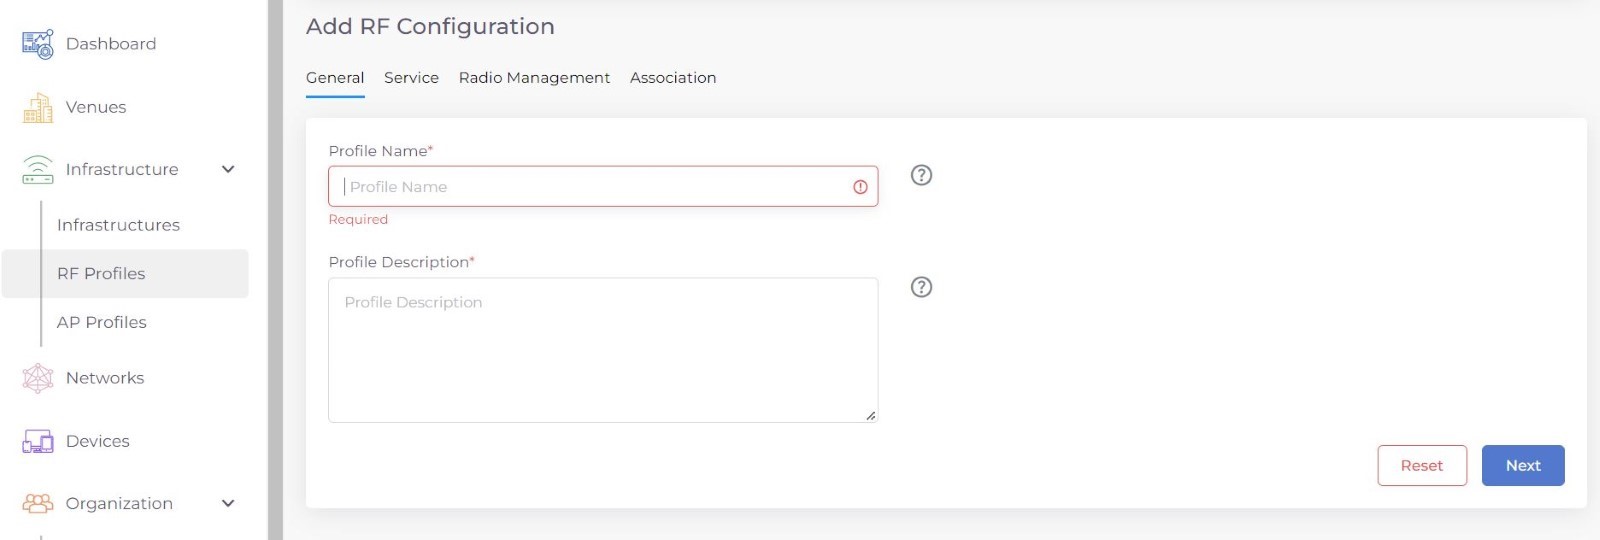Viewport: 1600px width, 540px height.
Task: Click the Next button
Action: (1522, 466)
